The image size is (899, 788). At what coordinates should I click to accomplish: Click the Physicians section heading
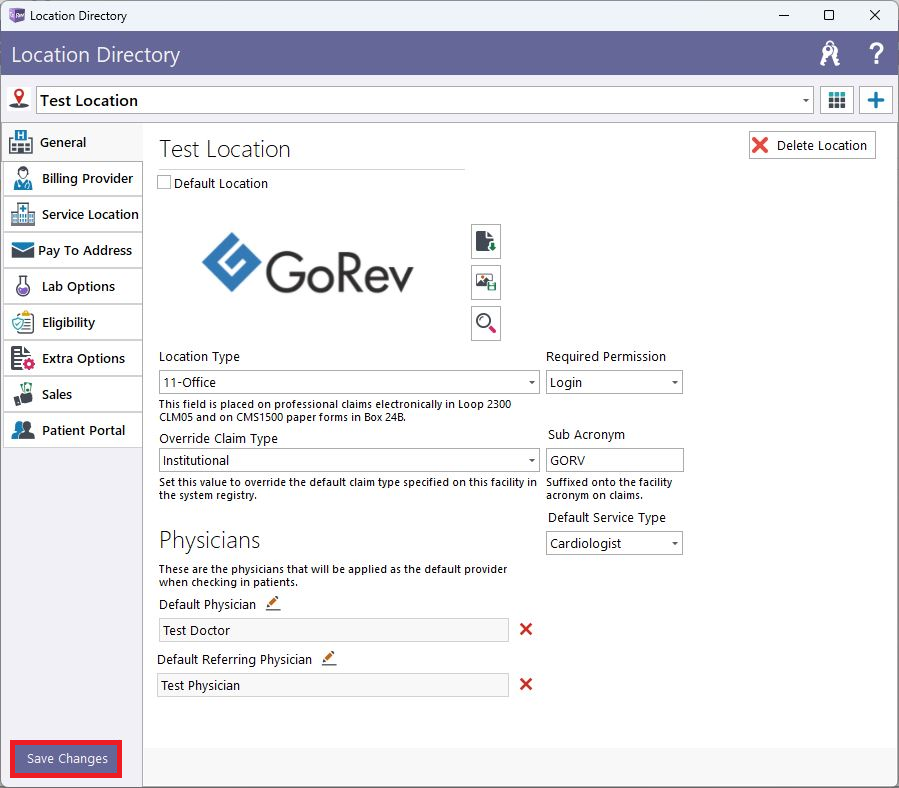[209, 540]
